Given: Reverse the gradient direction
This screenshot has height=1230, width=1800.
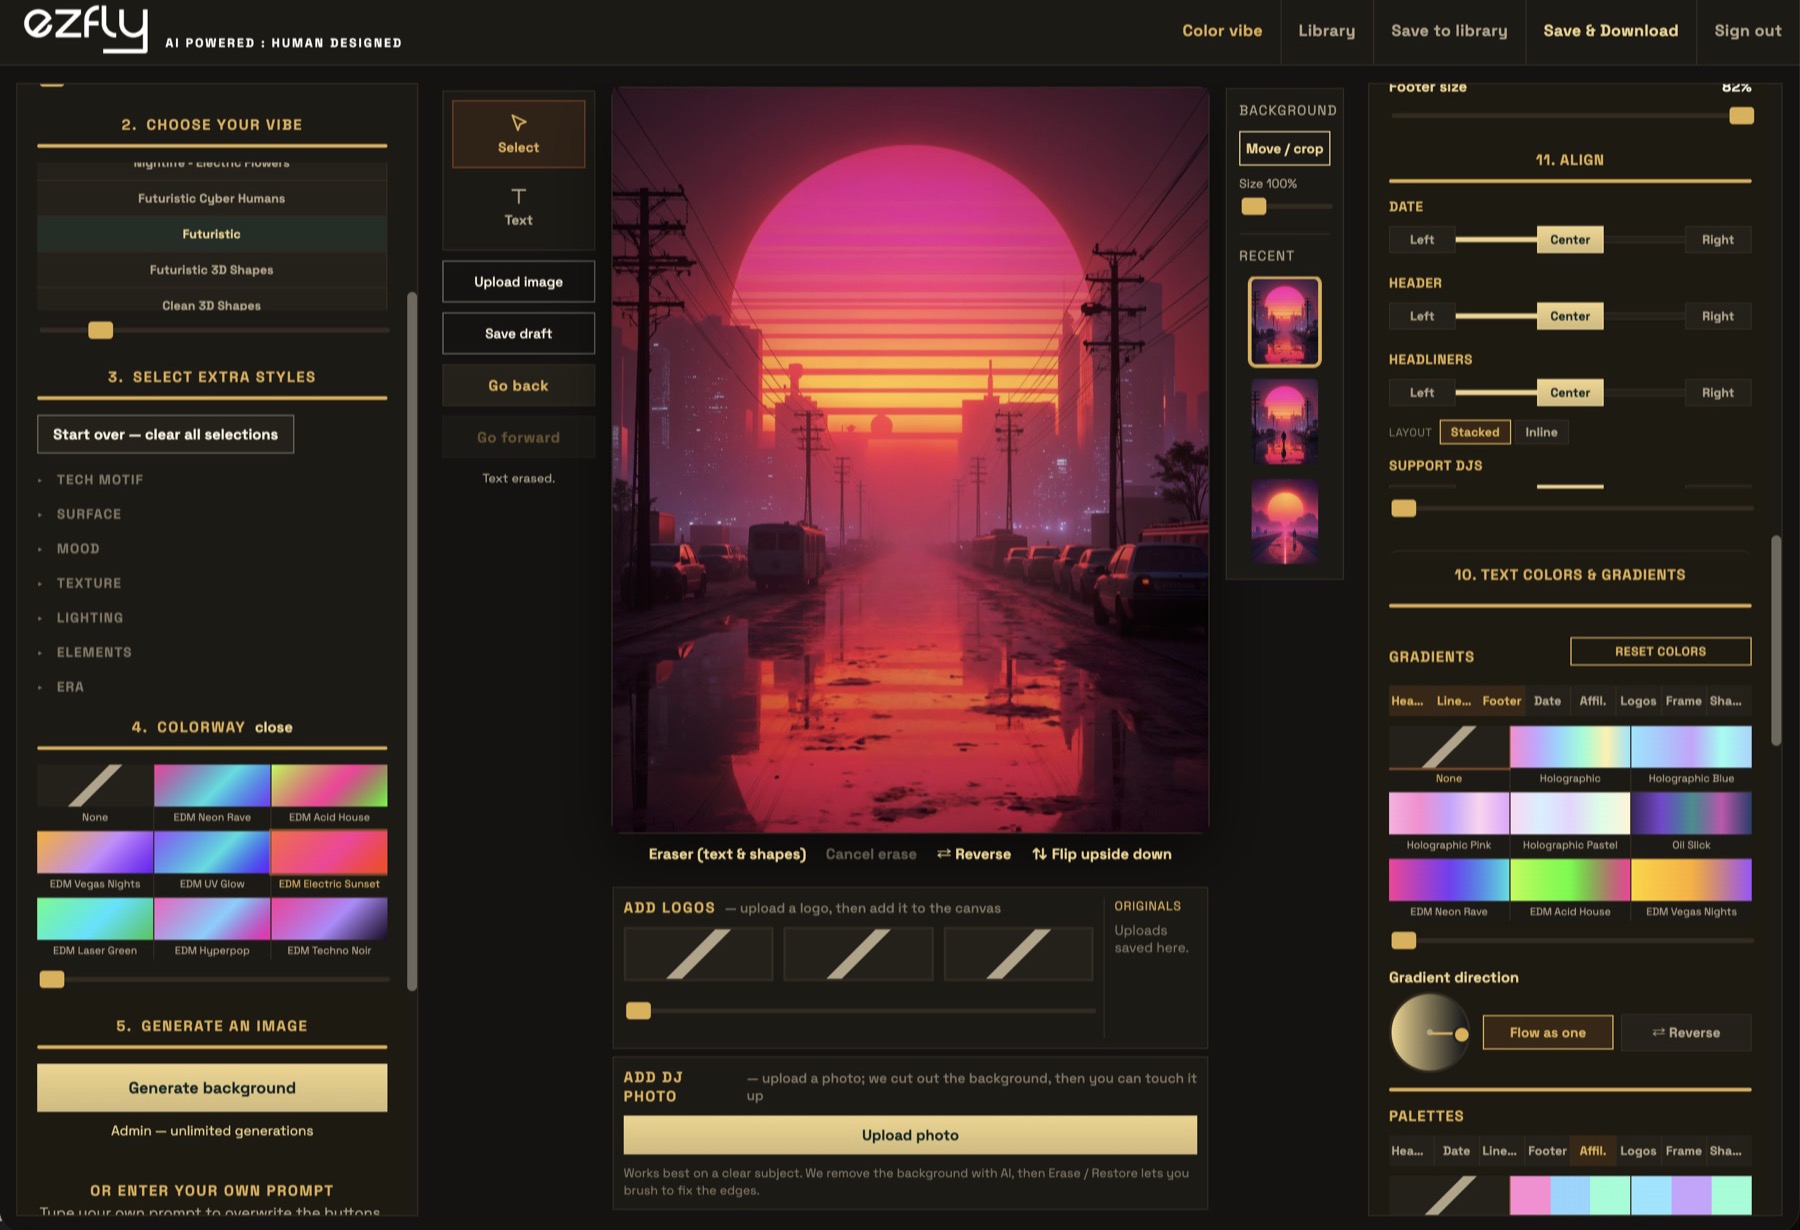Looking at the screenshot, I should 1686,1033.
